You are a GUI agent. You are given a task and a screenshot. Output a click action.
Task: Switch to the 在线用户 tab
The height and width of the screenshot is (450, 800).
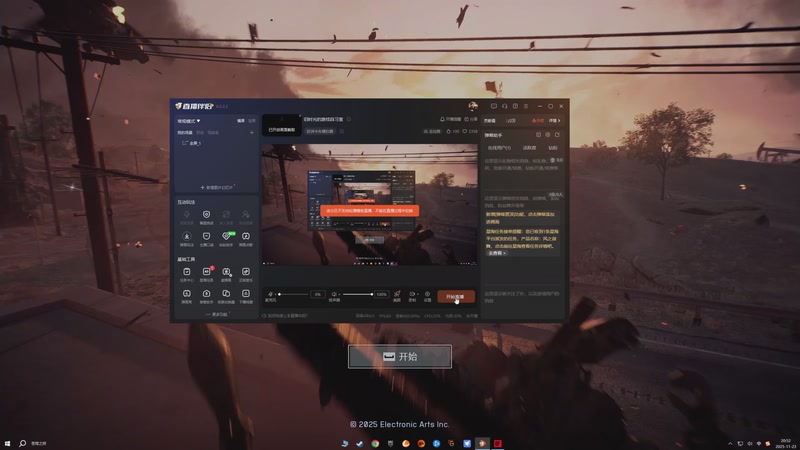499,147
